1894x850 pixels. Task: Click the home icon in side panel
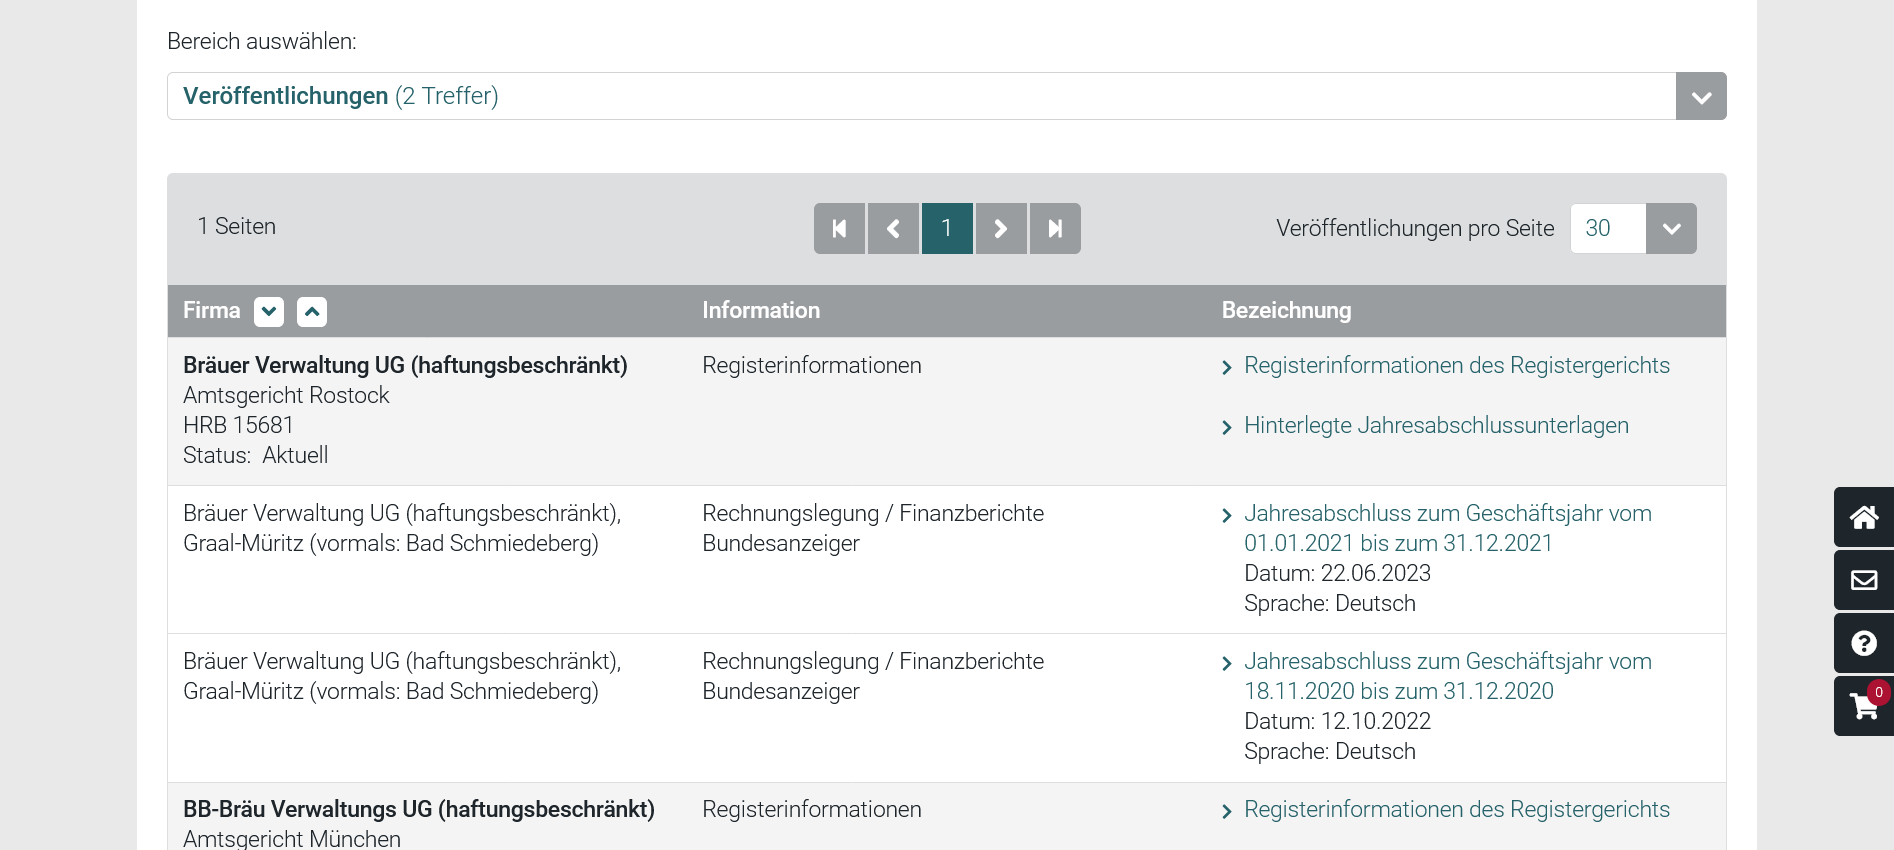(1863, 517)
